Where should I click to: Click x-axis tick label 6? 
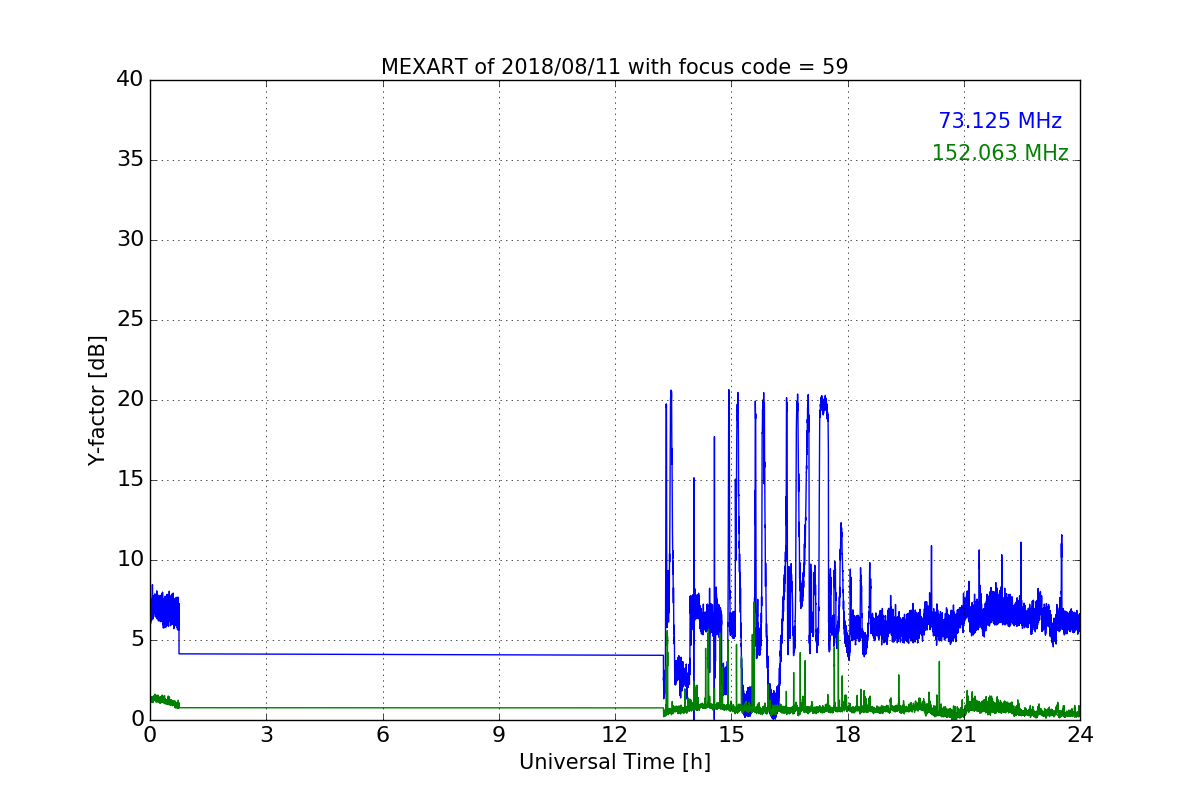[382, 735]
